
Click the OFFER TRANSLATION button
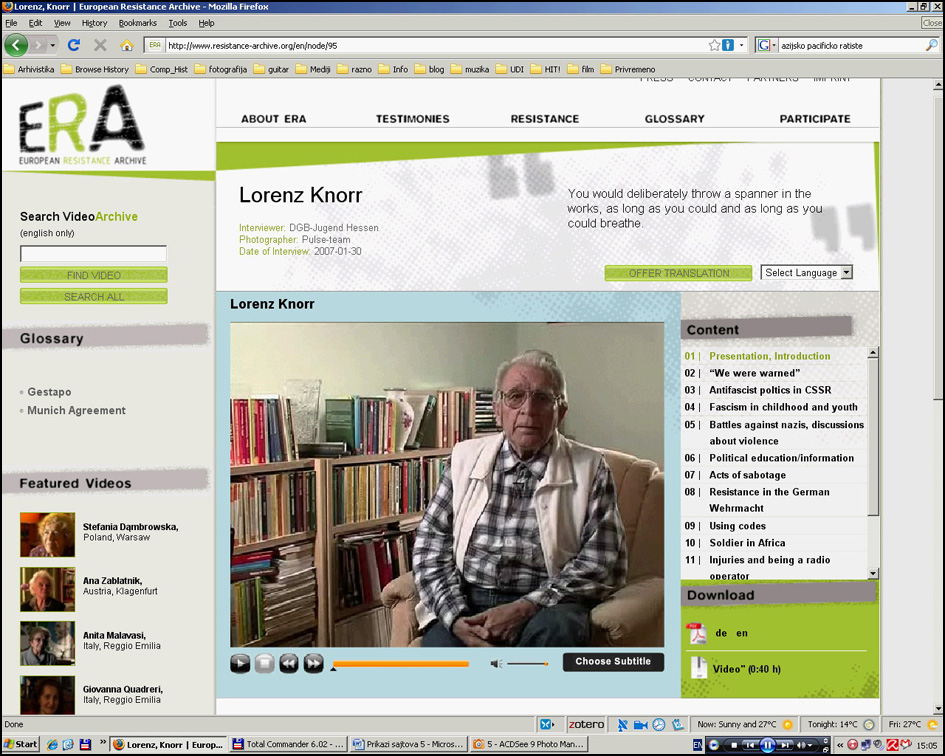tap(678, 273)
